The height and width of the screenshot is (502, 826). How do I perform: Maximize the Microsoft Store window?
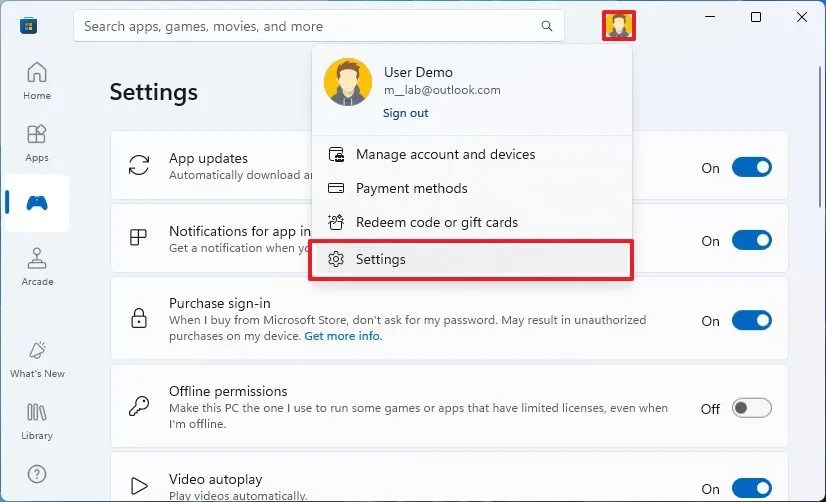(756, 17)
